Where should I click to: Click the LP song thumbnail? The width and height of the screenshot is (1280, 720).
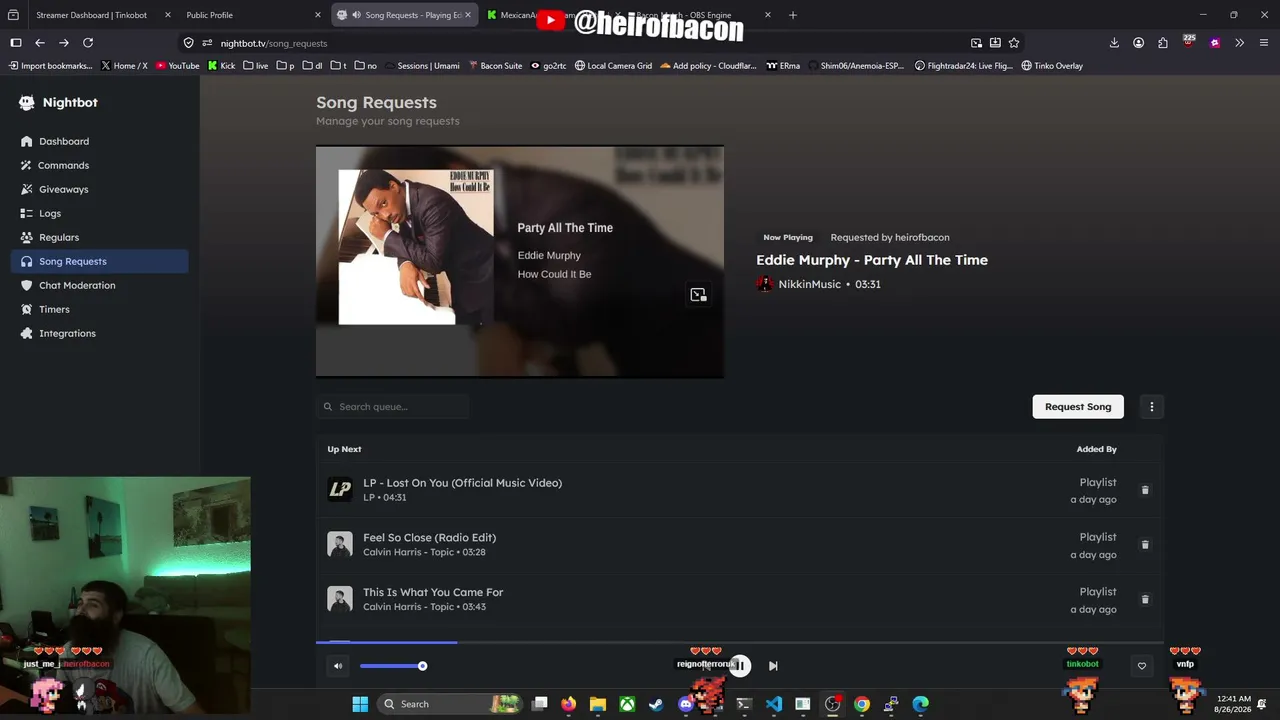340,490
